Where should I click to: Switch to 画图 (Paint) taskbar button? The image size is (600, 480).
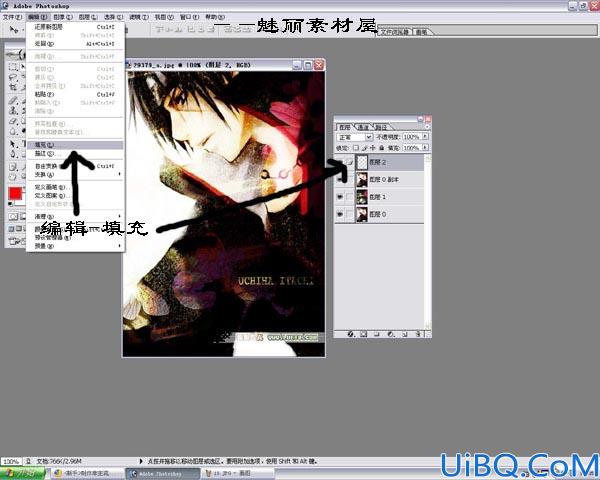pos(238,474)
